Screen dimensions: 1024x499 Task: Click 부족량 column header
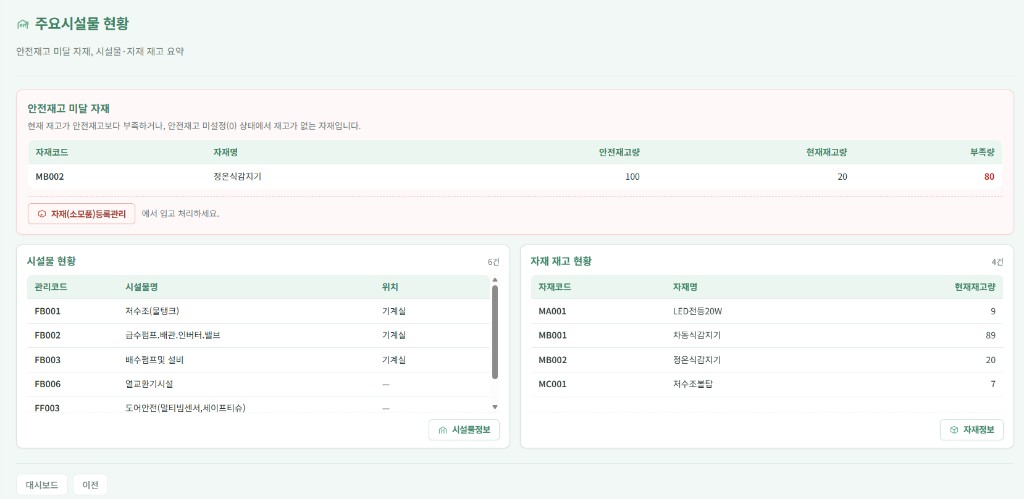[982, 152]
